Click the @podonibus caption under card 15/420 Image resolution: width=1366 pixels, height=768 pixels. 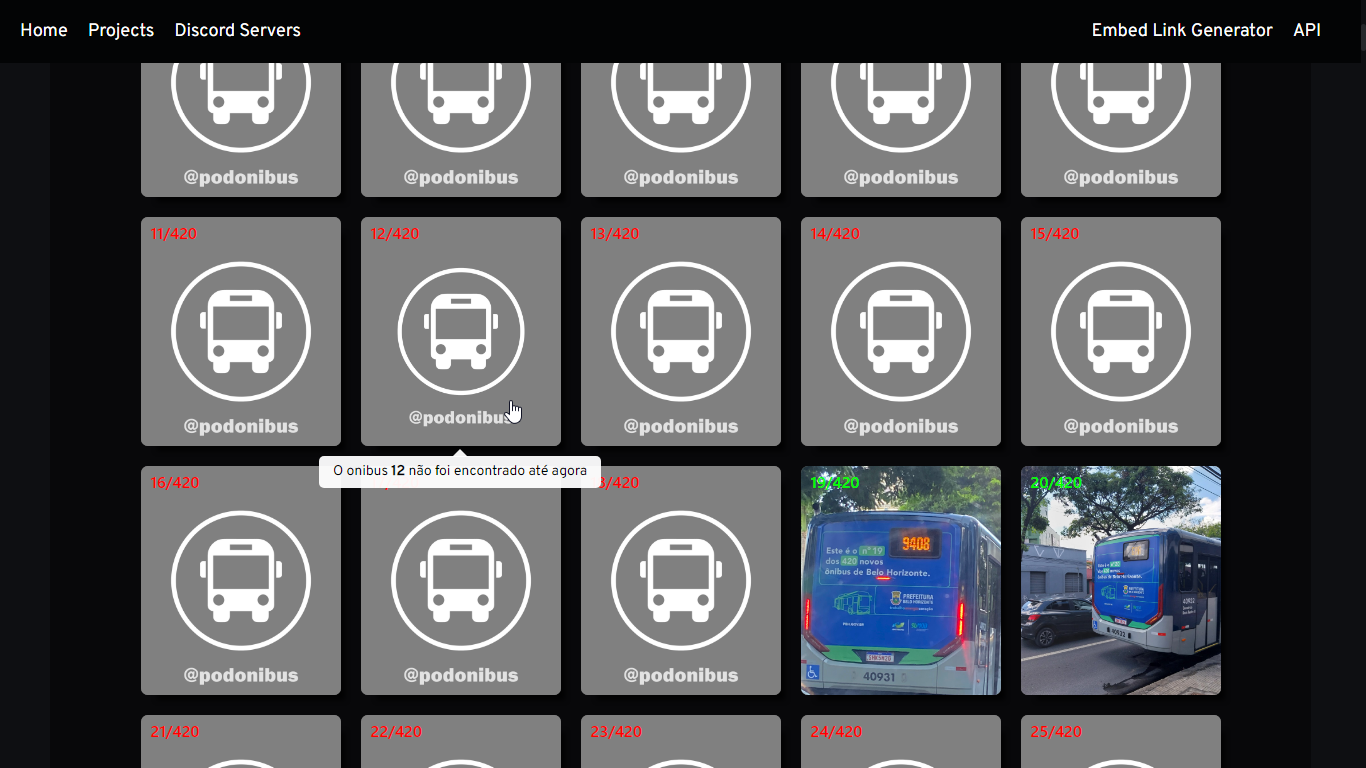click(x=1121, y=426)
